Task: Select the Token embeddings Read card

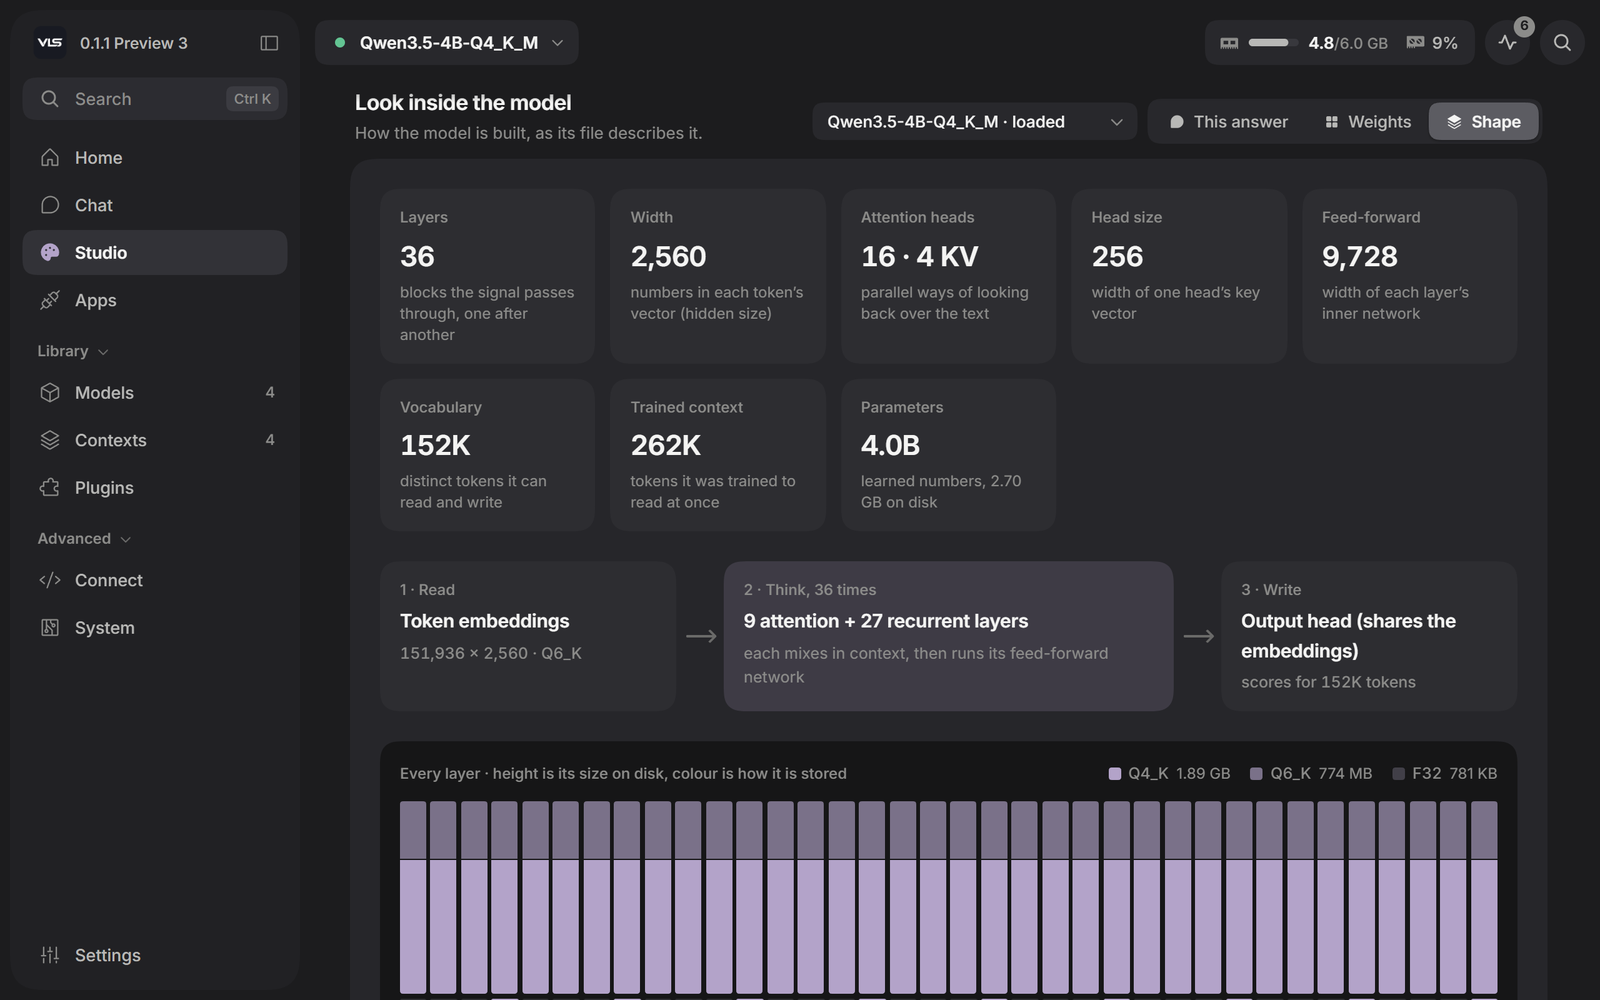Action: (x=528, y=636)
